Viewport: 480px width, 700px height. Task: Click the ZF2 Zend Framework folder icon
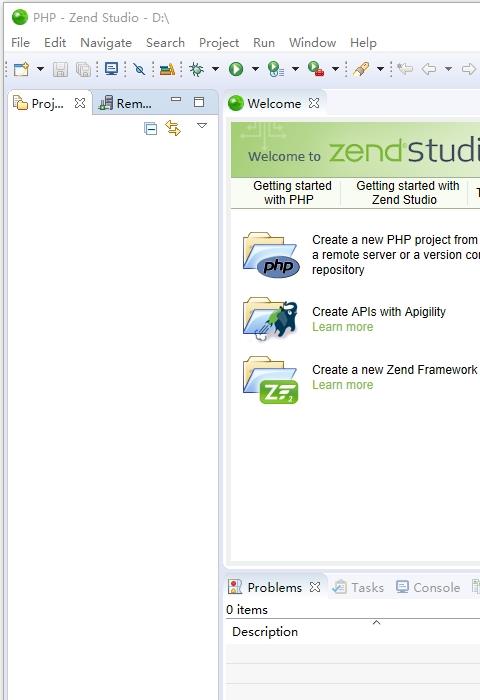271,380
